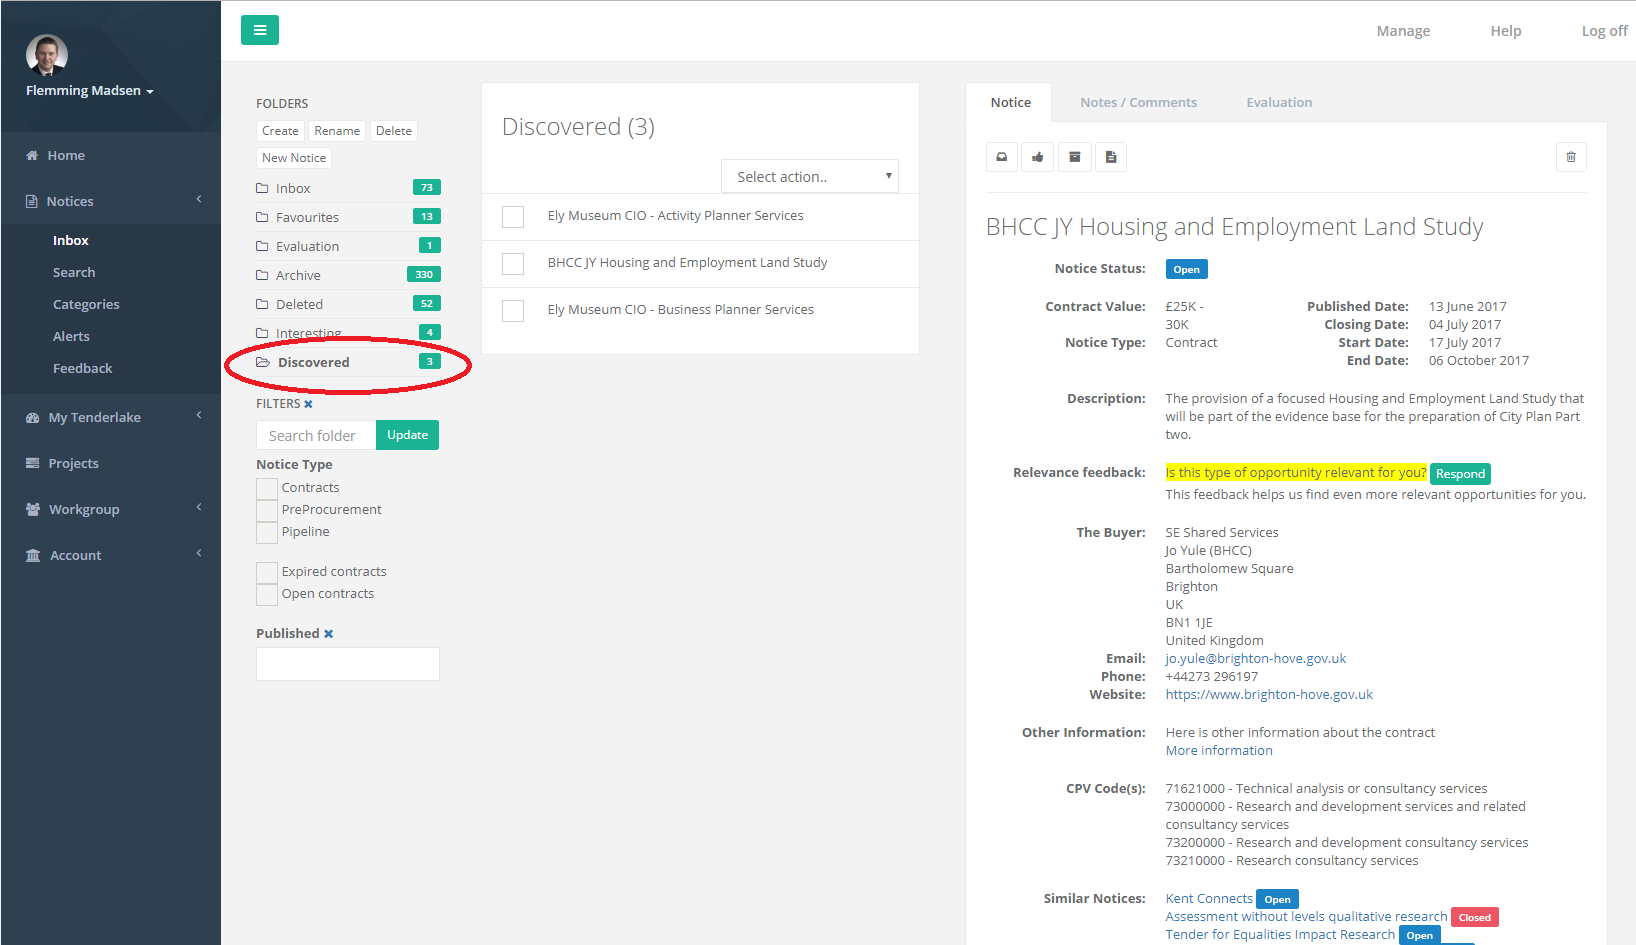Expand the Flemming Madsen user menu
Screen dimensions: 1636x945
click(x=90, y=91)
